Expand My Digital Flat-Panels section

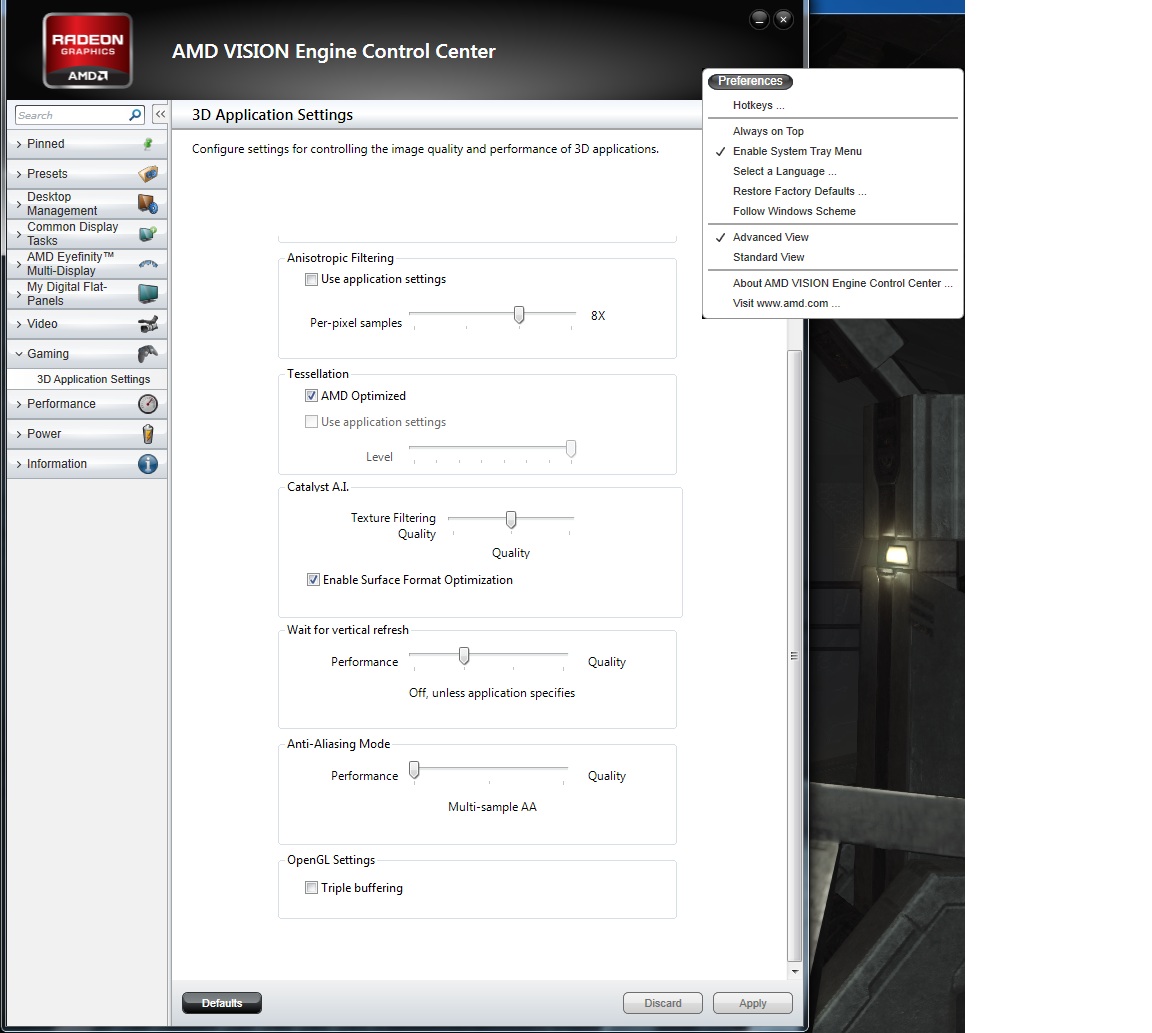click(19, 294)
